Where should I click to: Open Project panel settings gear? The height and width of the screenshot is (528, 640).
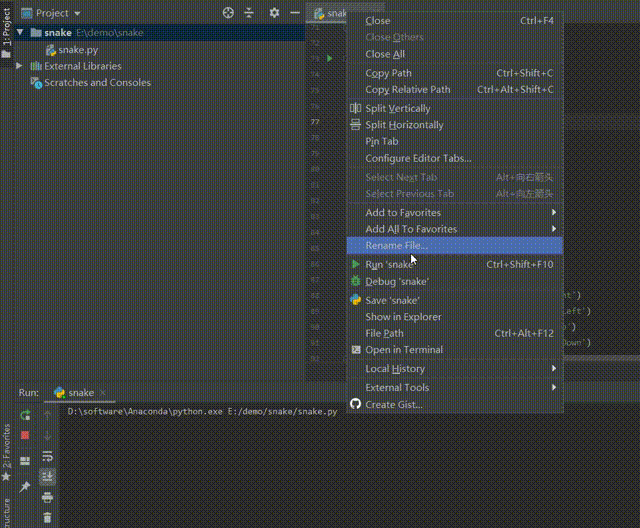coord(274,13)
